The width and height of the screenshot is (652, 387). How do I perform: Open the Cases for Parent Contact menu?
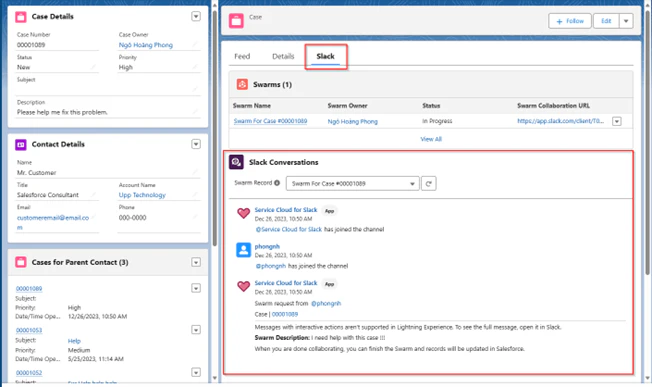tap(196, 262)
